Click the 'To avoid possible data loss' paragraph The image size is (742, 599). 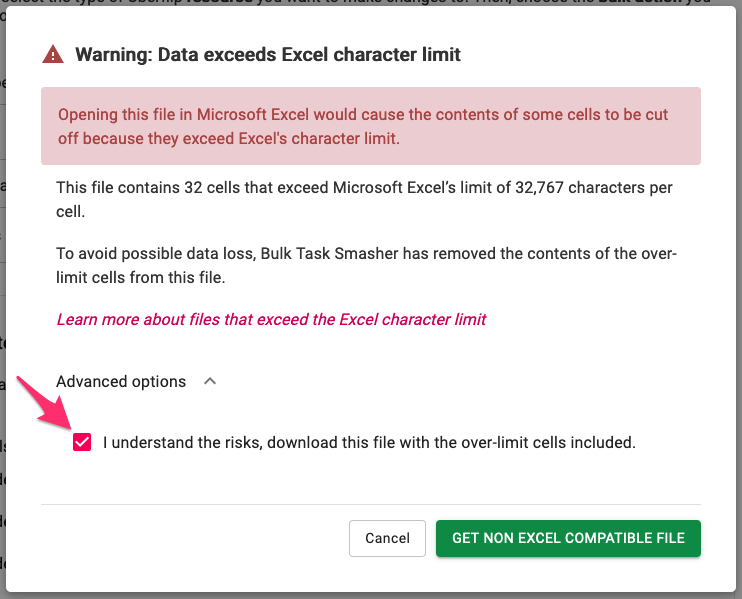[367, 265]
